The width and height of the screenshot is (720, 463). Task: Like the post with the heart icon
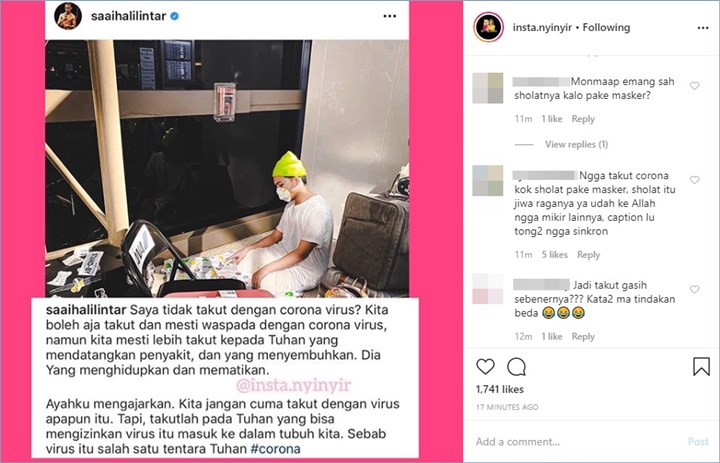pyautogui.click(x=485, y=367)
